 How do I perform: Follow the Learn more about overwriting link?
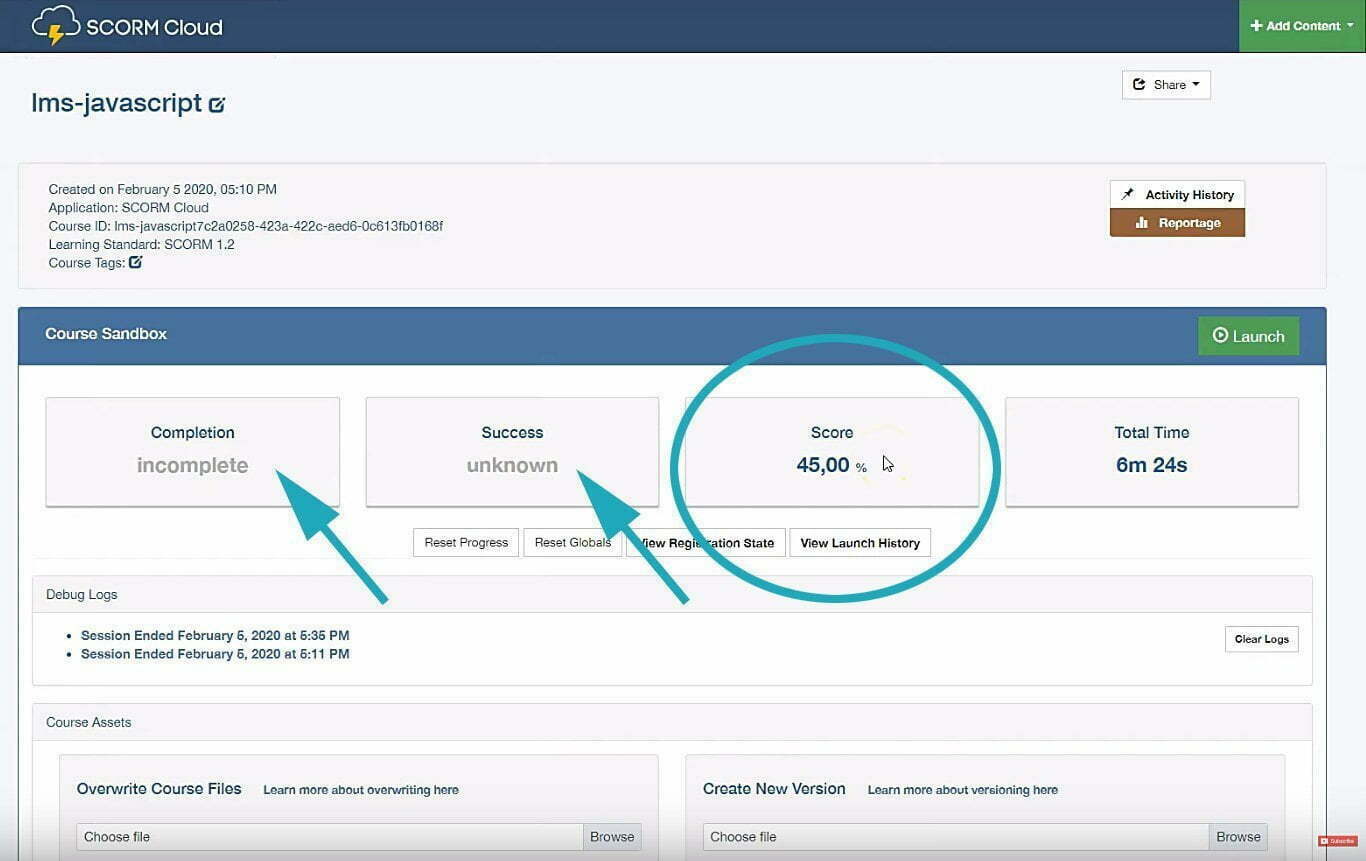pos(361,790)
